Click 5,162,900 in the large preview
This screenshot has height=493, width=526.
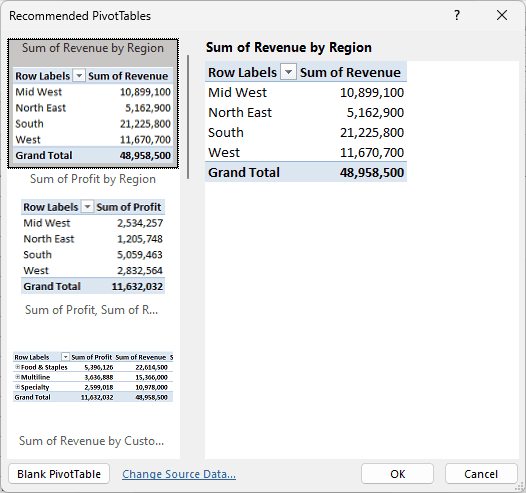tap(375, 113)
